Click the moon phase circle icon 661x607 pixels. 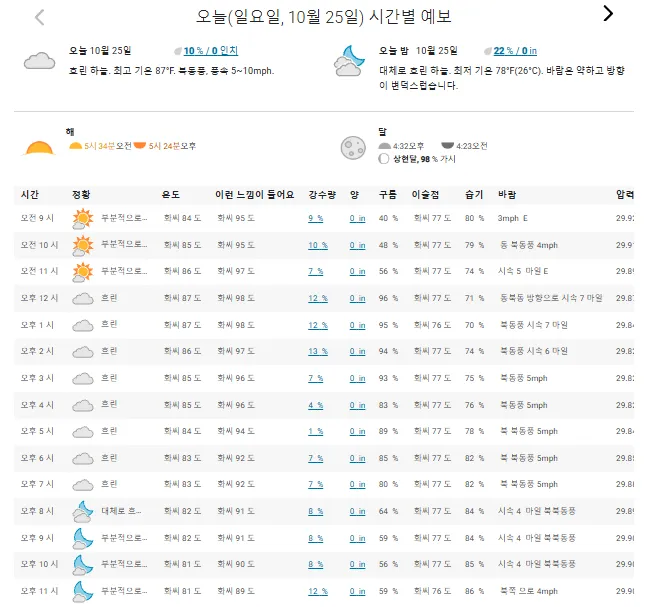(x=384, y=159)
